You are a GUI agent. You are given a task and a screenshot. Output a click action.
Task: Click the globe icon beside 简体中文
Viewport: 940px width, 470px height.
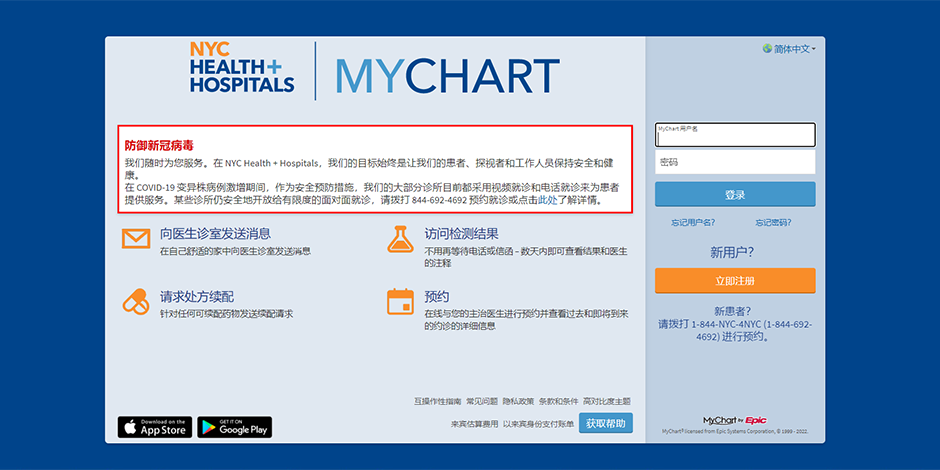tap(767, 48)
